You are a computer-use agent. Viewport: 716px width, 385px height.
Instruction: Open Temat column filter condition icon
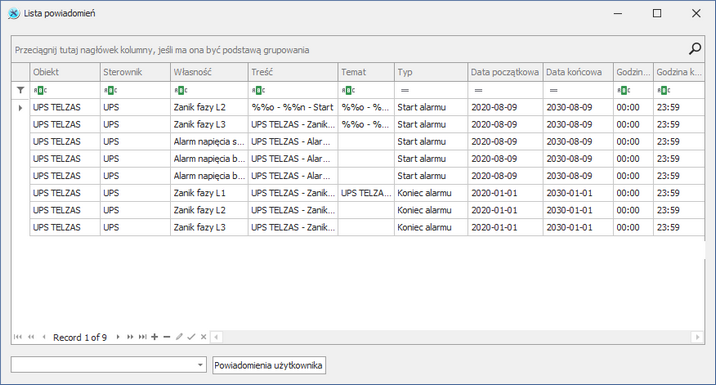click(348, 90)
